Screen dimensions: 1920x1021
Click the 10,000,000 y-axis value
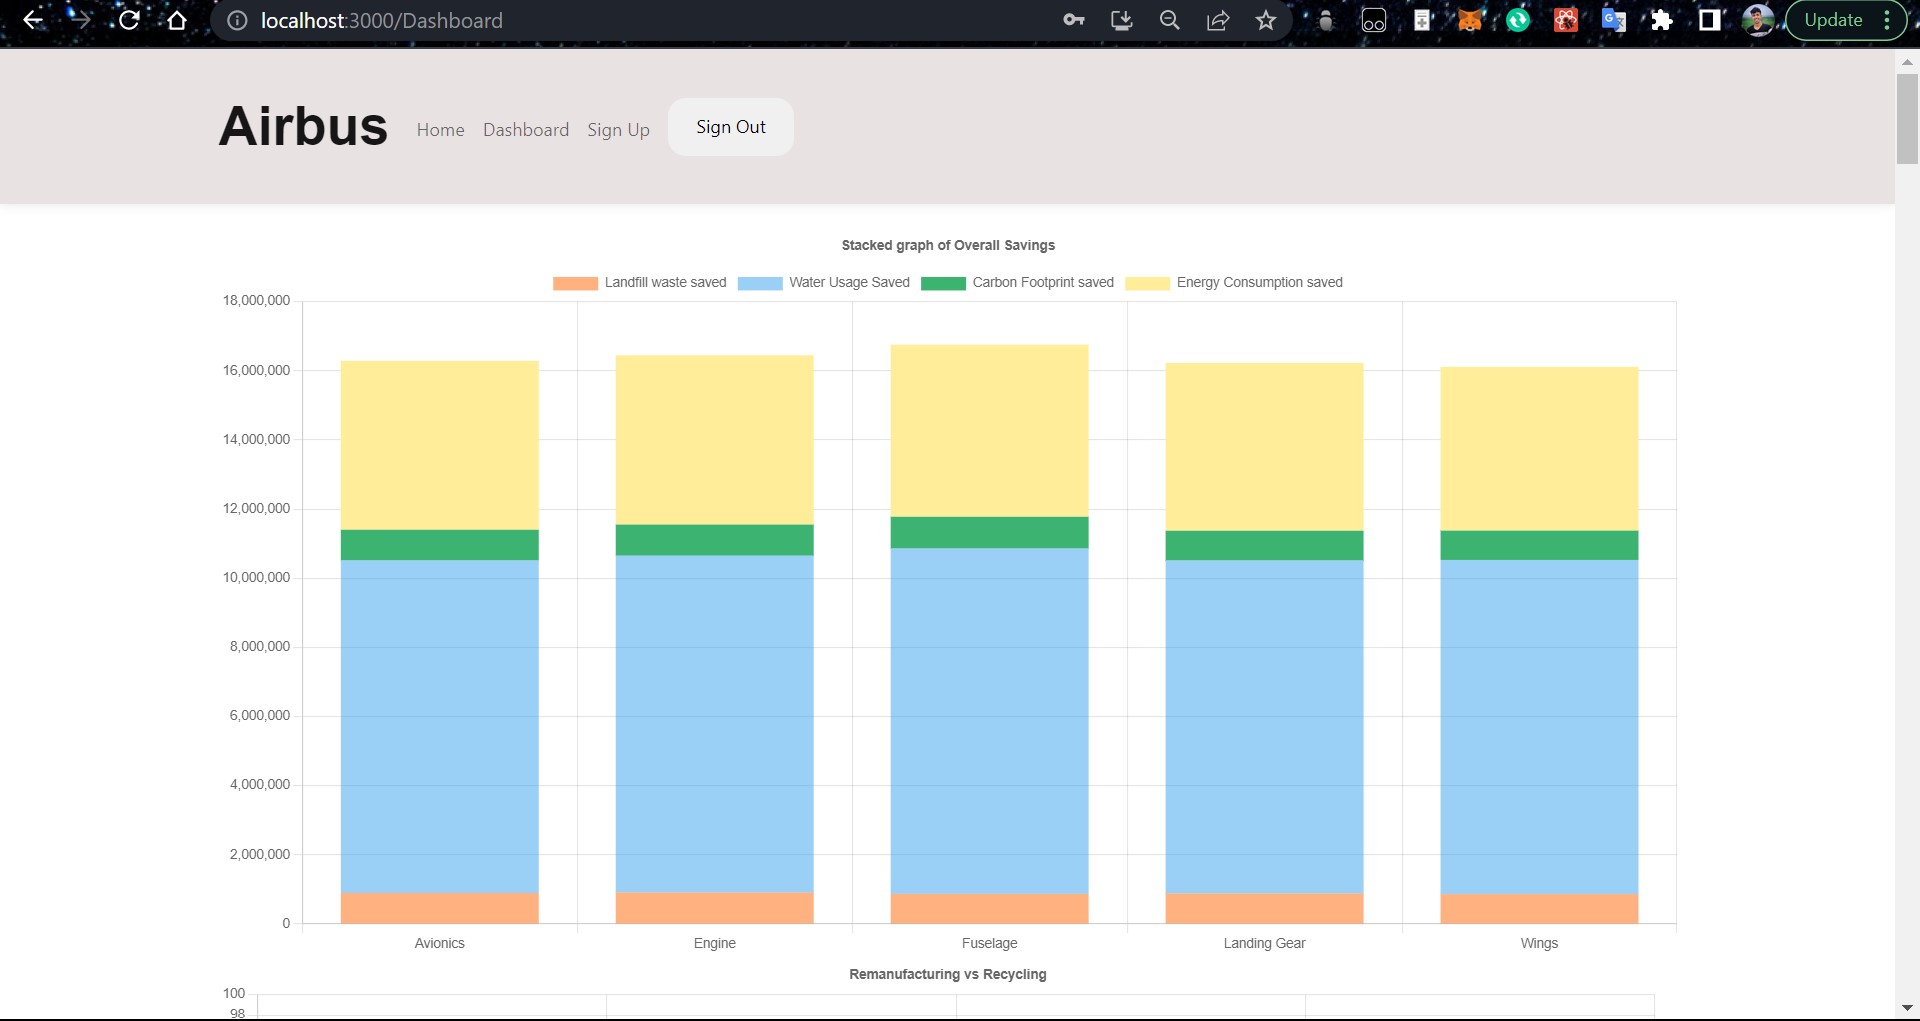click(x=256, y=577)
